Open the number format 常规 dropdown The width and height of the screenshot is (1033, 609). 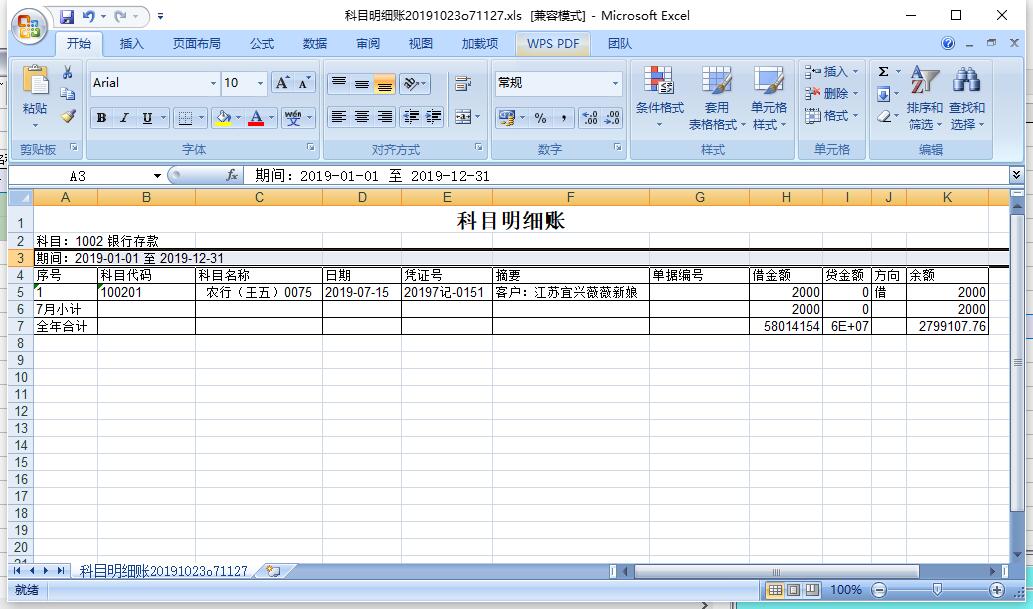click(615, 83)
